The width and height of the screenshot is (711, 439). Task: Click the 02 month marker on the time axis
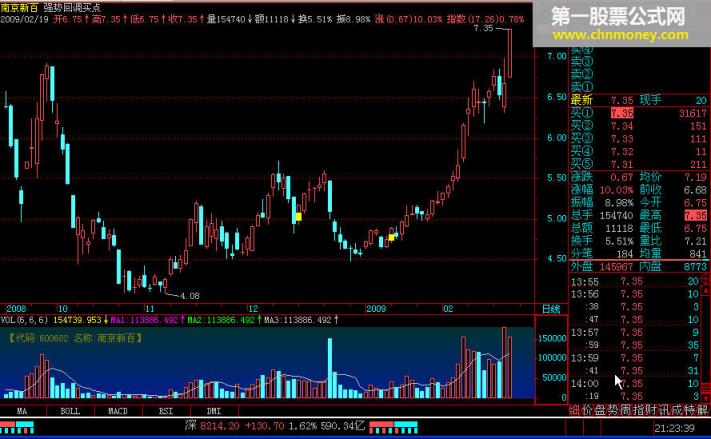click(x=448, y=309)
